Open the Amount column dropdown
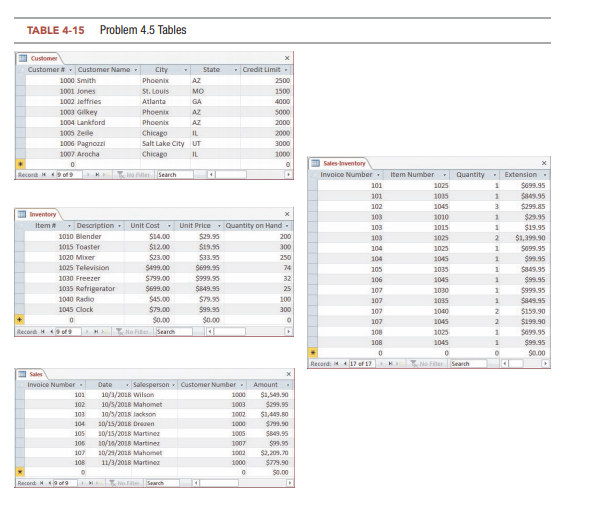Image resolution: width=600 pixels, height=519 pixels. (x=288, y=385)
